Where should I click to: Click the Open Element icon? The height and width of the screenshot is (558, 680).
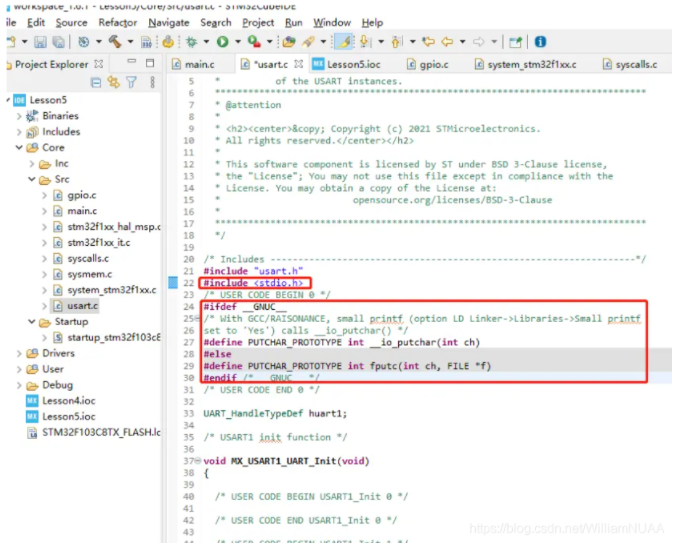point(289,42)
